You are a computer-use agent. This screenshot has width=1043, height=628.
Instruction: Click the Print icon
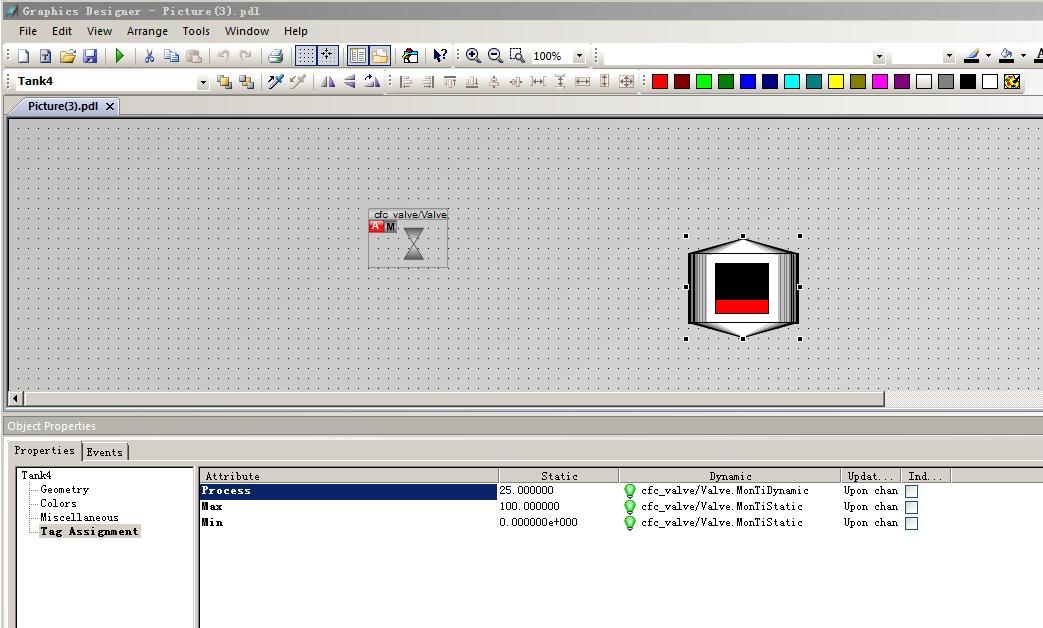click(275, 56)
